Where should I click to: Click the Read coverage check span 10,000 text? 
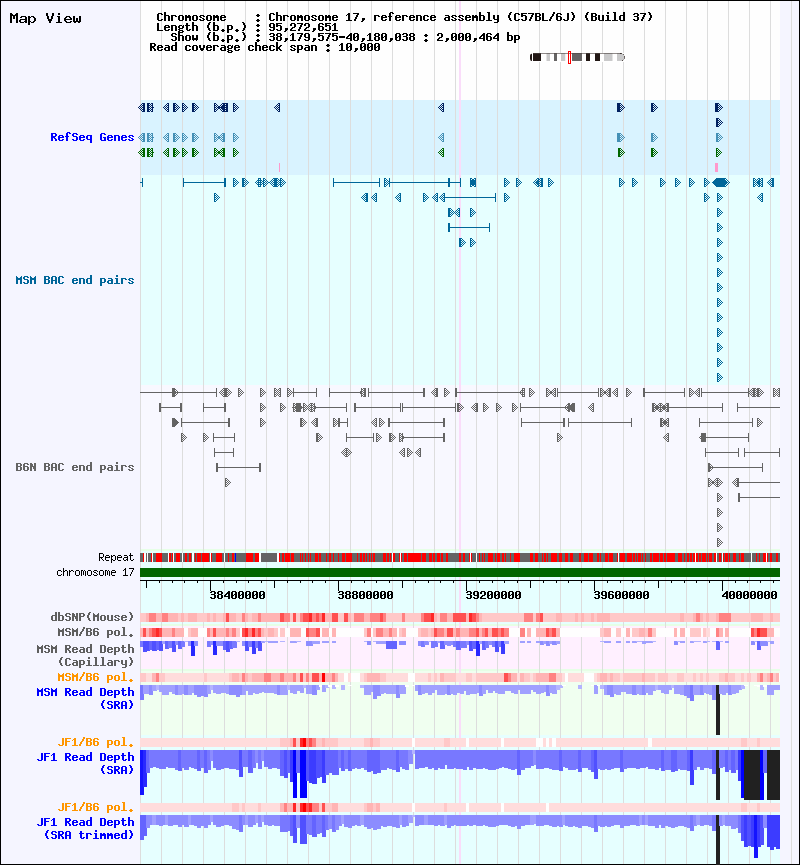(x=265, y=47)
